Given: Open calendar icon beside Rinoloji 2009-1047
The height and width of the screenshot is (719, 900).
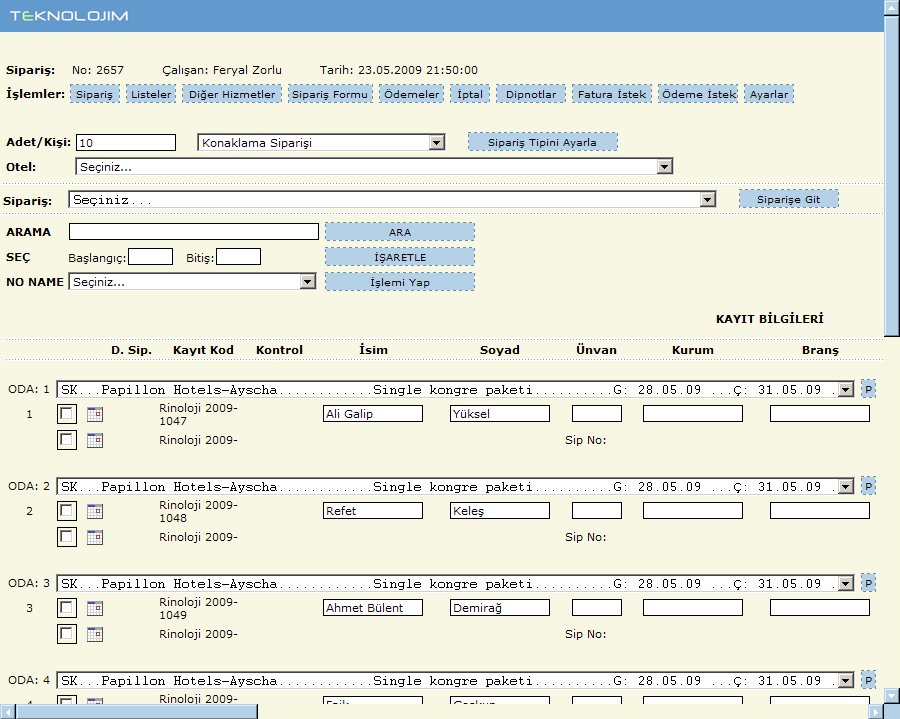Looking at the screenshot, I should pyautogui.click(x=95, y=414).
